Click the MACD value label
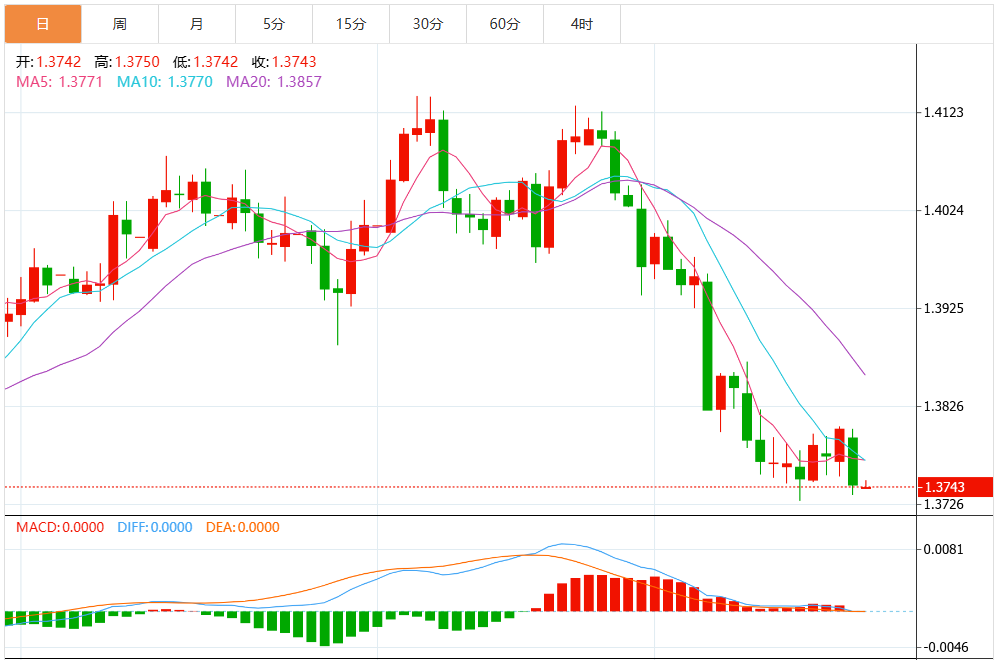Screen dimensions: 1002x660 coord(59,527)
